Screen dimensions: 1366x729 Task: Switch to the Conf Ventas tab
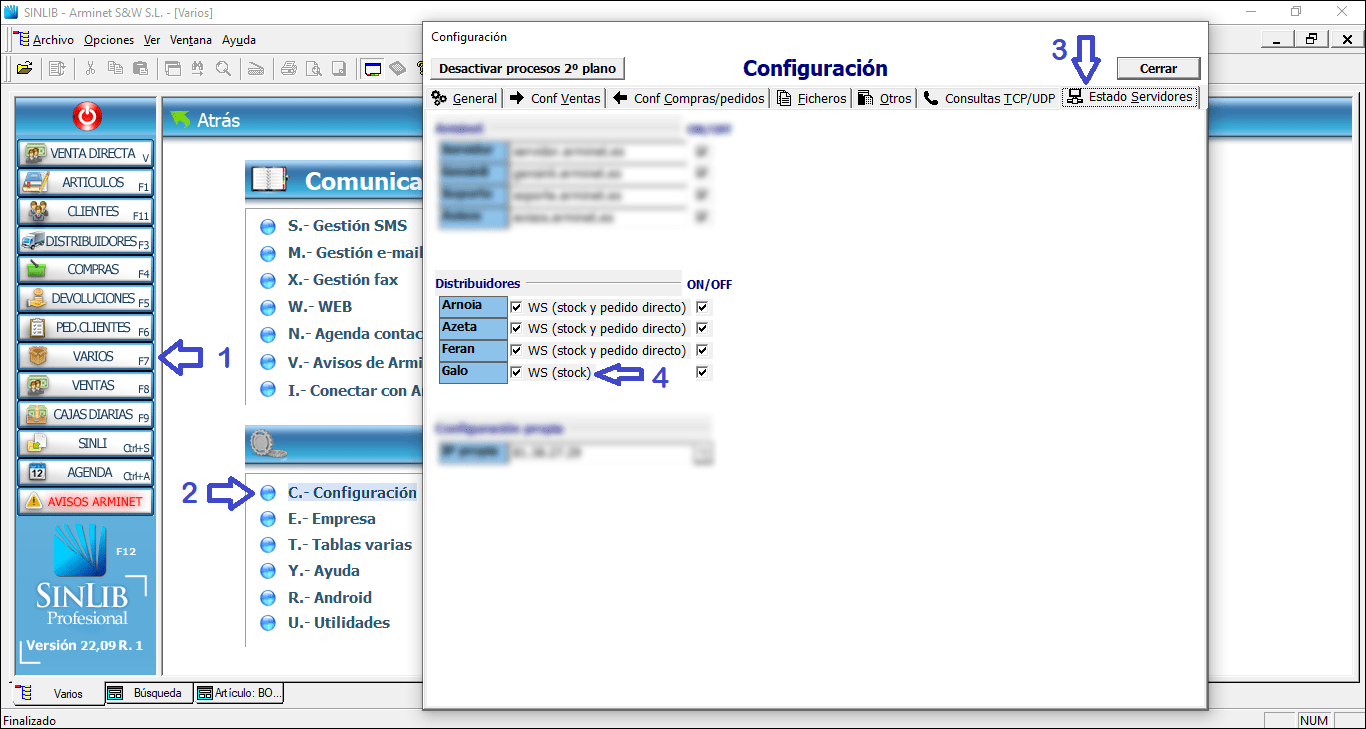(x=555, y=98)
